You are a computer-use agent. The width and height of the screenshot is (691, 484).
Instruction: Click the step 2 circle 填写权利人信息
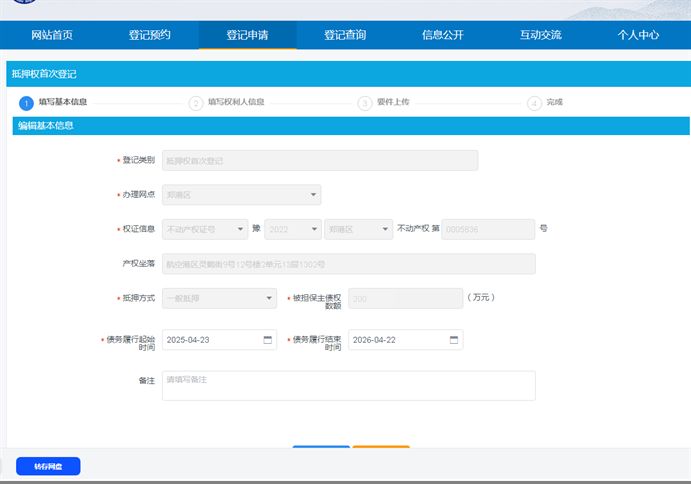196,104
